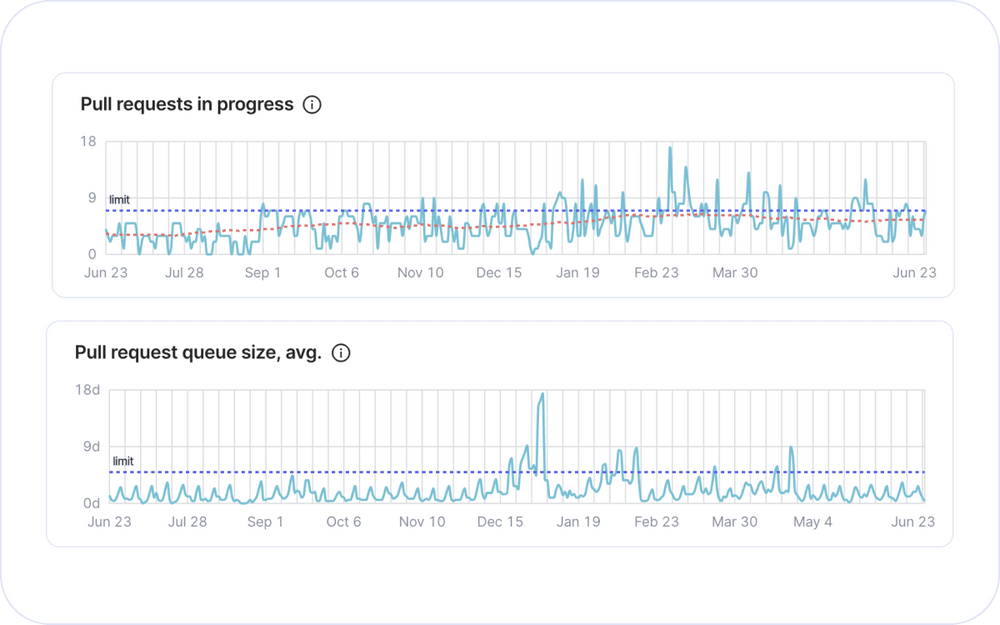Click the info icon beside Pull requests in progress
1000x625 pixels.
point(314,103)
